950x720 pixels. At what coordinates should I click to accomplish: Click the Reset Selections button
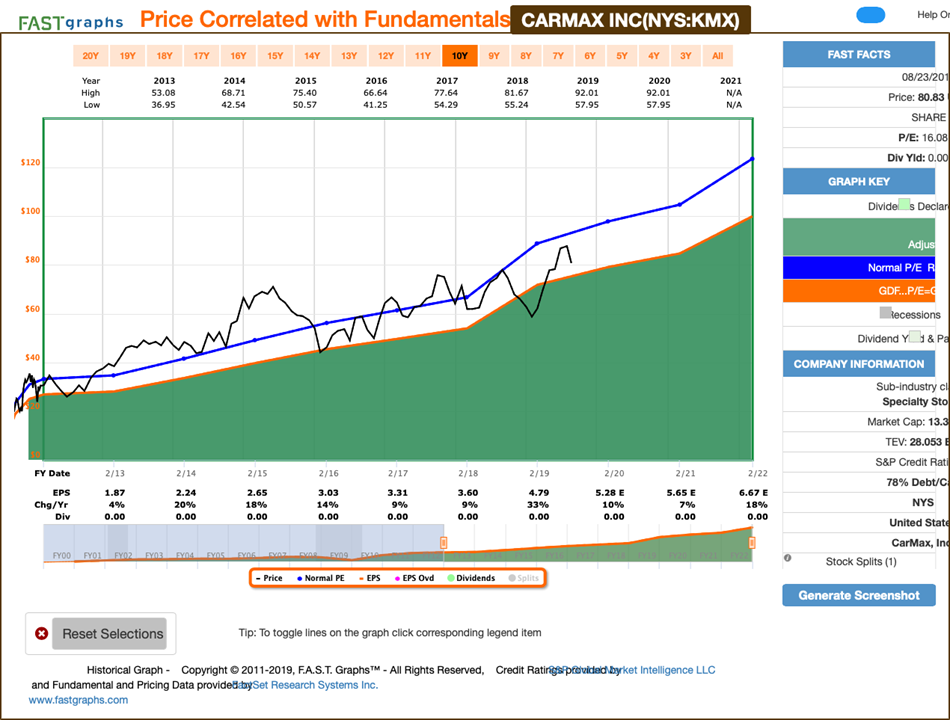point(109,633)
